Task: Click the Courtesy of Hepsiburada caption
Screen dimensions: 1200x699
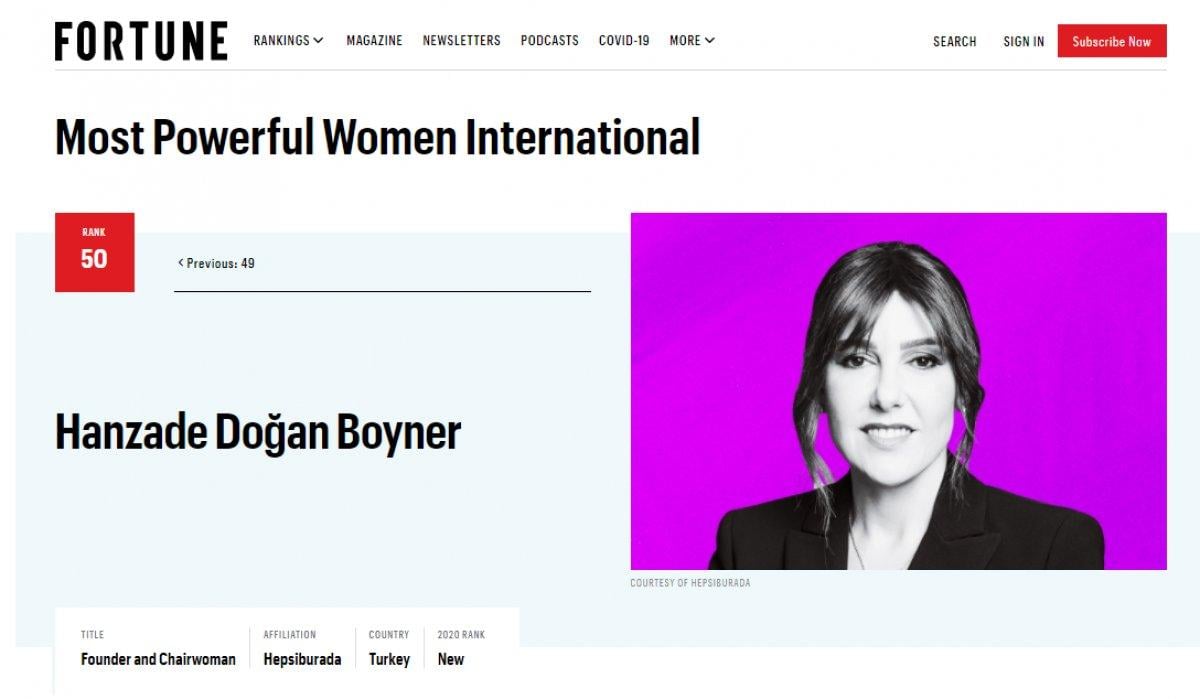Action: coord(690,583)
